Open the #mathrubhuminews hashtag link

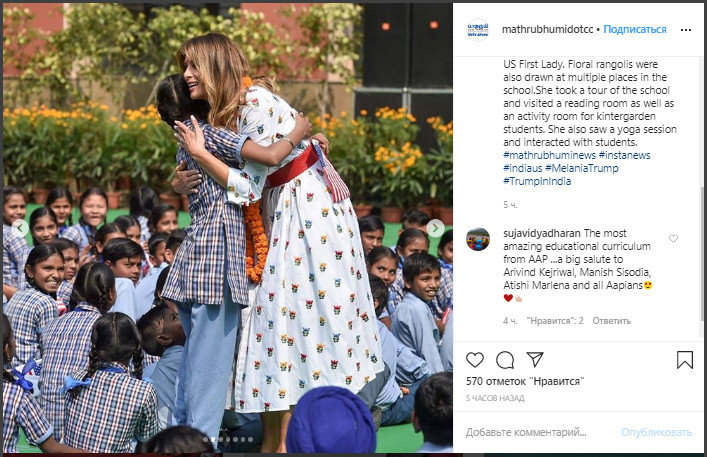pyautogui.click(x=549, y=155)
